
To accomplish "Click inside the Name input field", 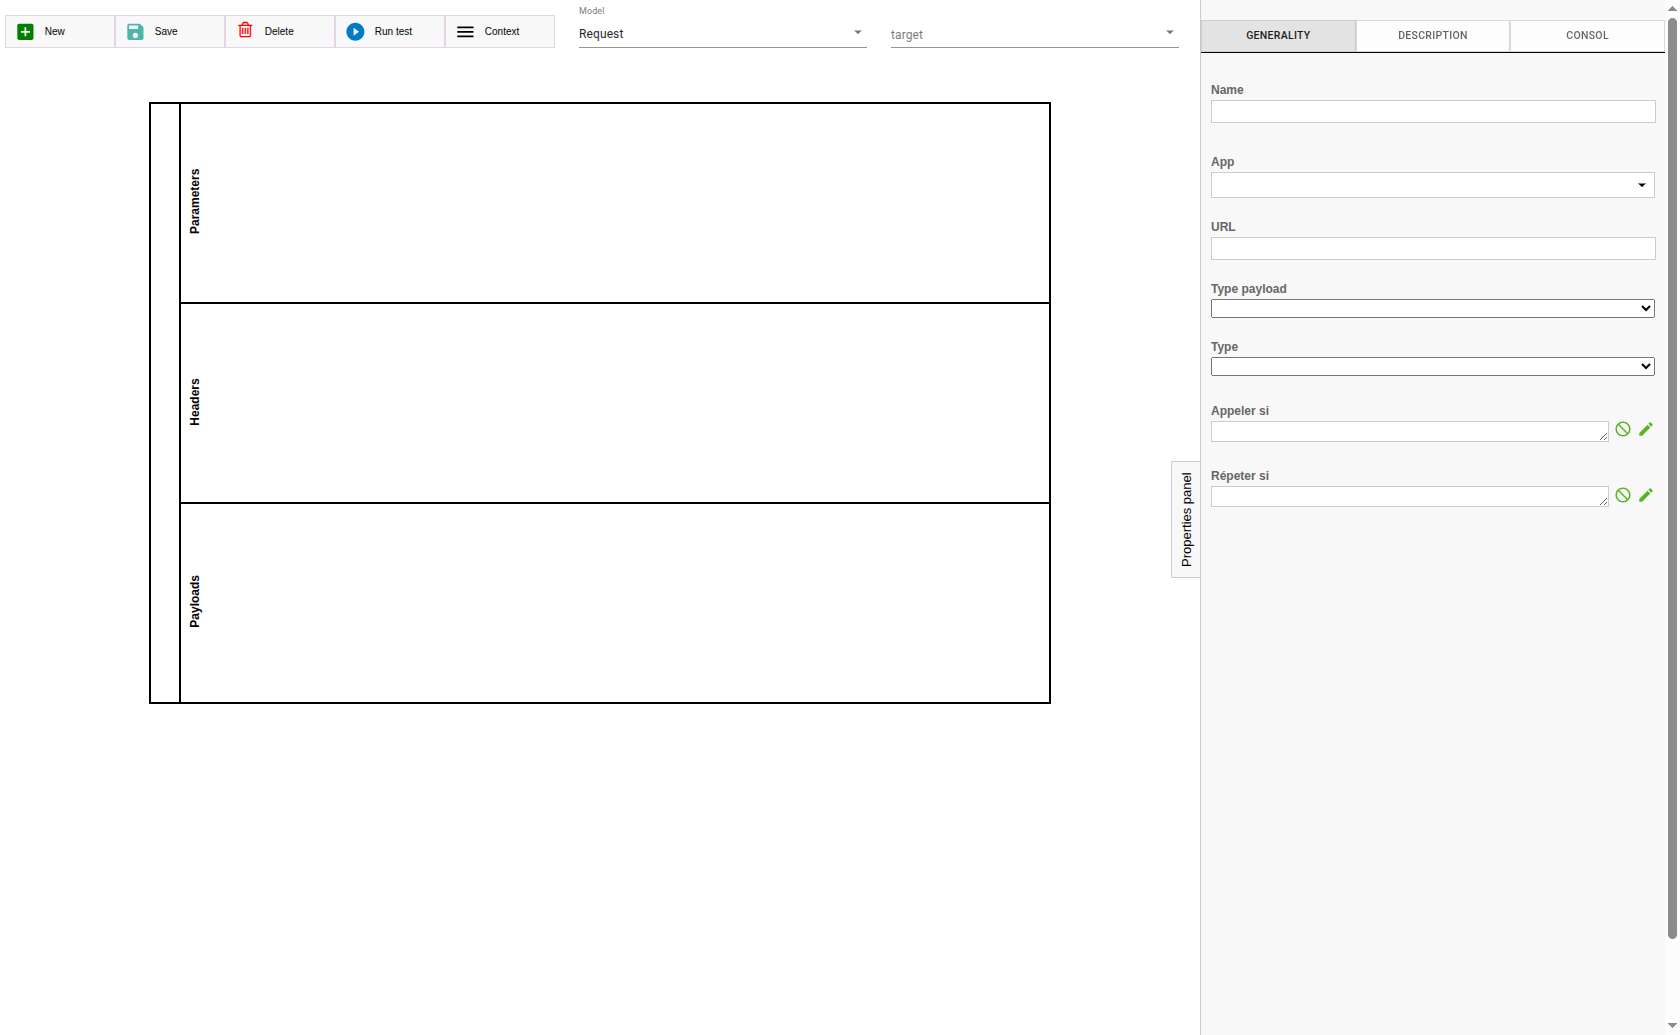I will tap(1432, 111).
